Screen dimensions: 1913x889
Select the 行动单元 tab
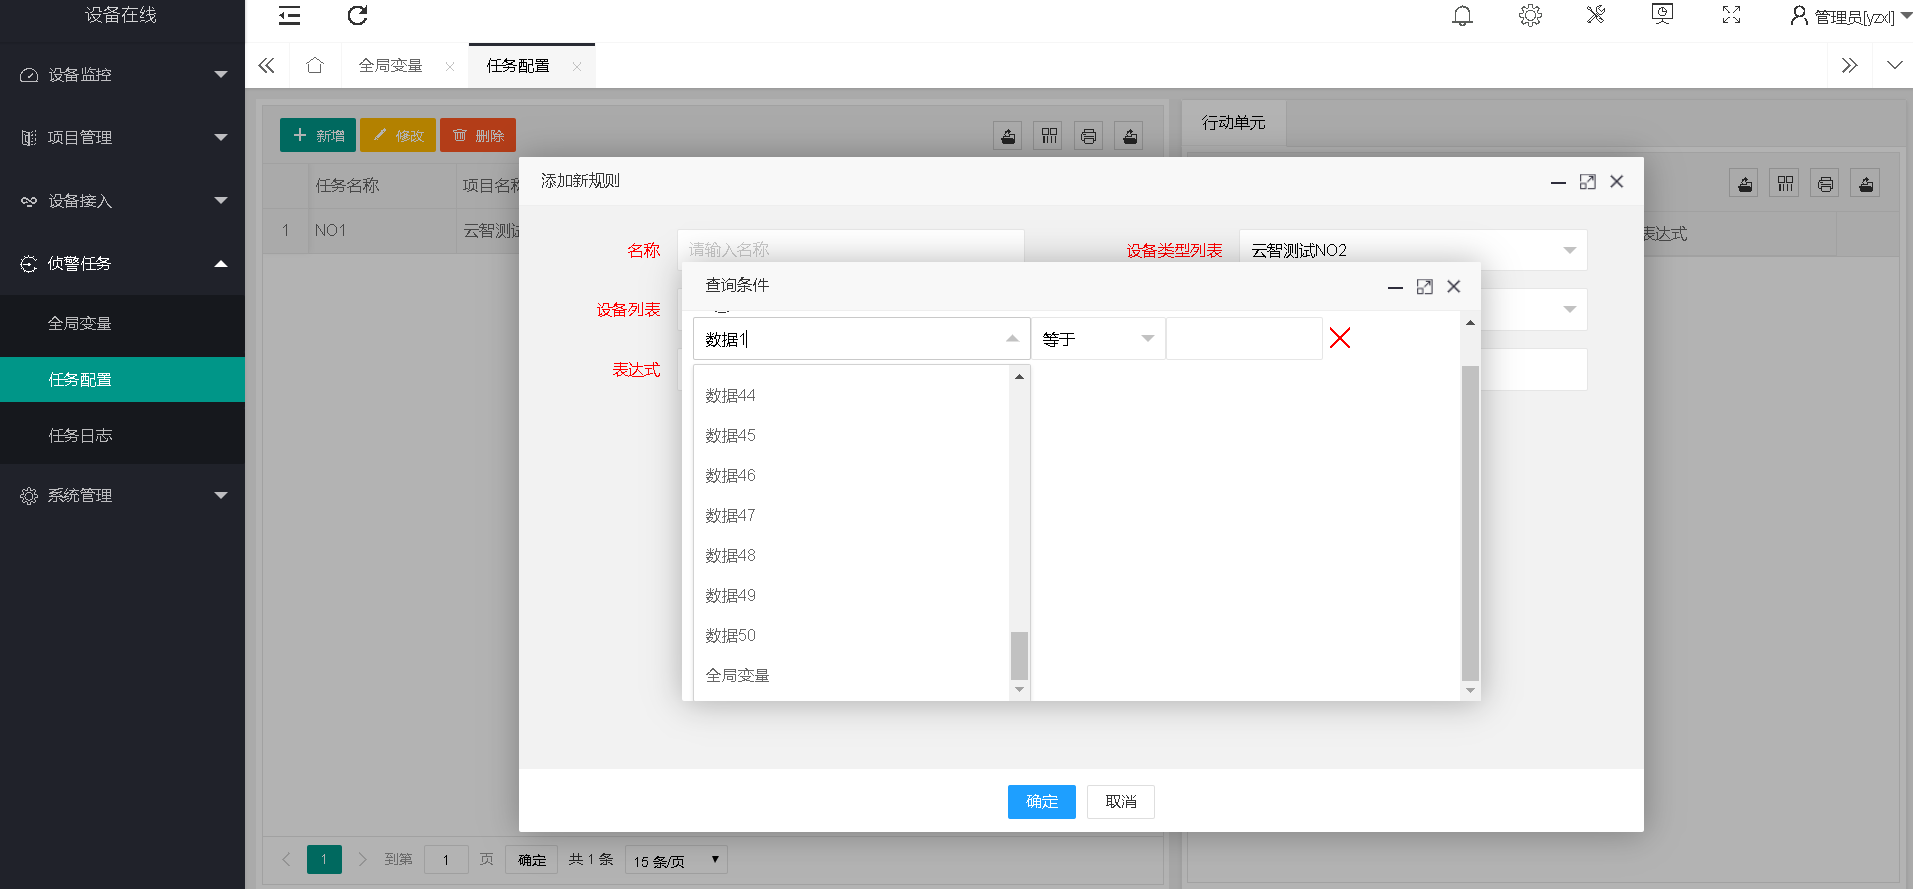(x=1234, y=122)
